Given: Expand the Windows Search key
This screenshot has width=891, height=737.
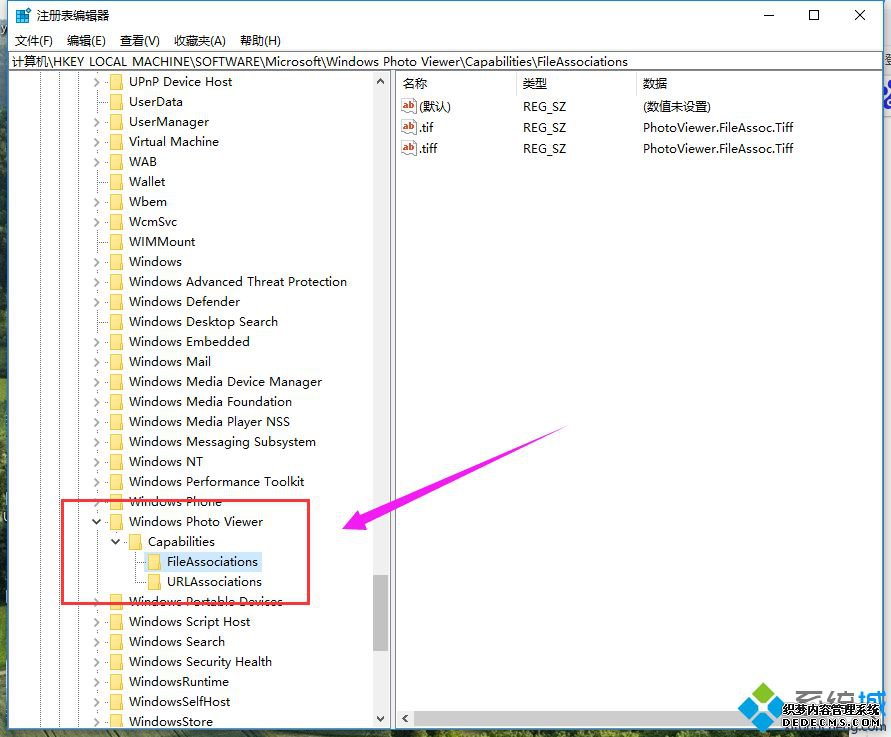Looking at the screenshot, I should [x=97, y=642].
